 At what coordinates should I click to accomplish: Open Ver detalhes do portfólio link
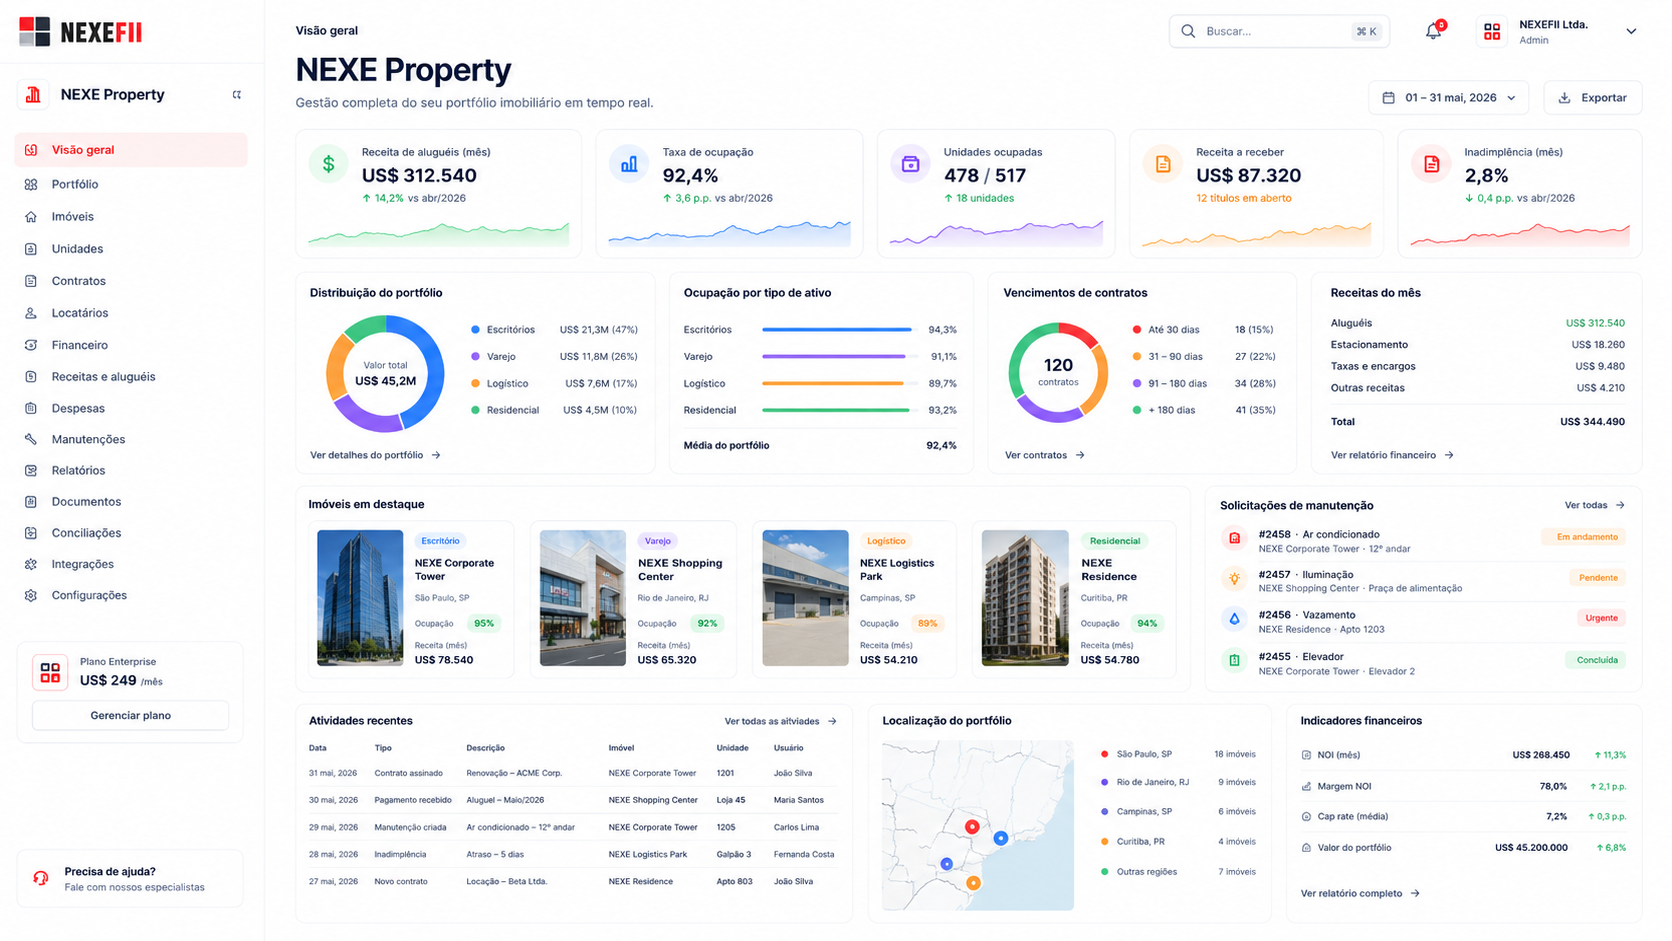[x=375, y=455]
